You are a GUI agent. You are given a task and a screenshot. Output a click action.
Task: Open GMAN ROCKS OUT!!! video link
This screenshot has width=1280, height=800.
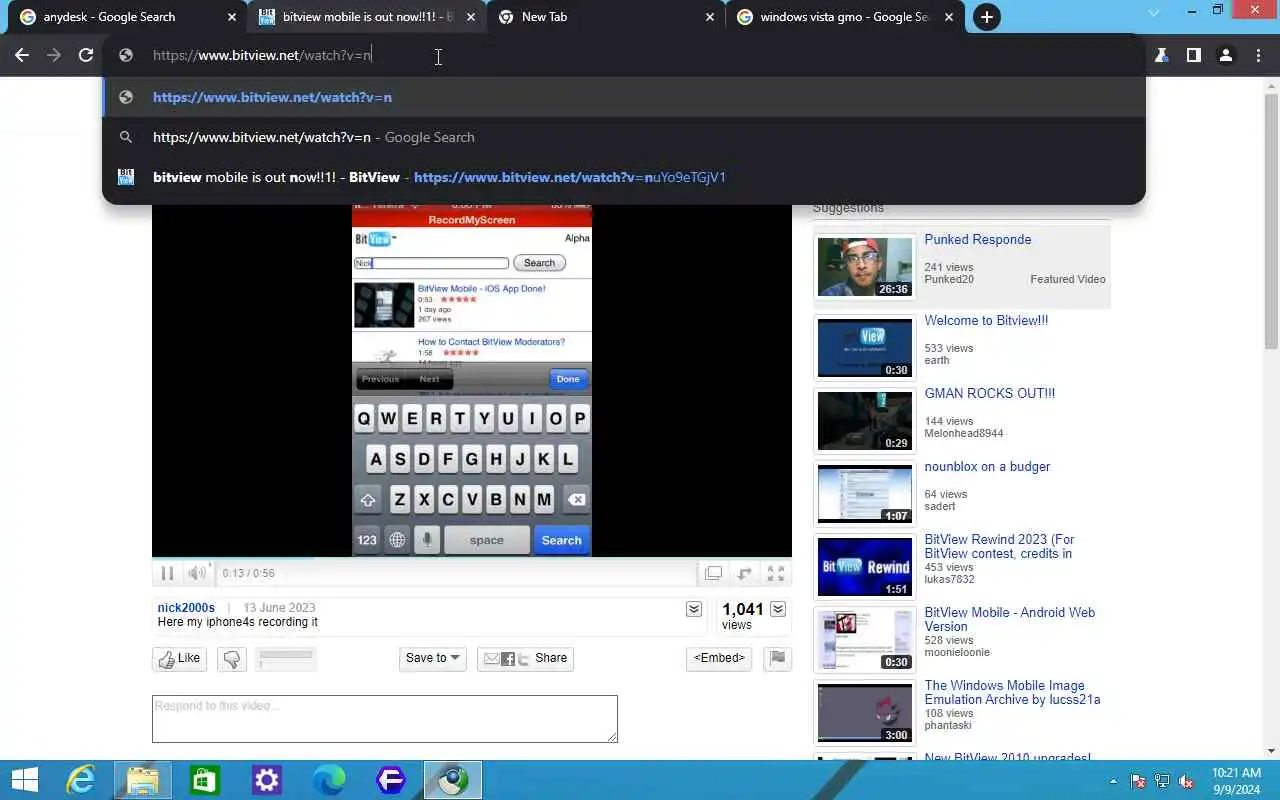989,394
